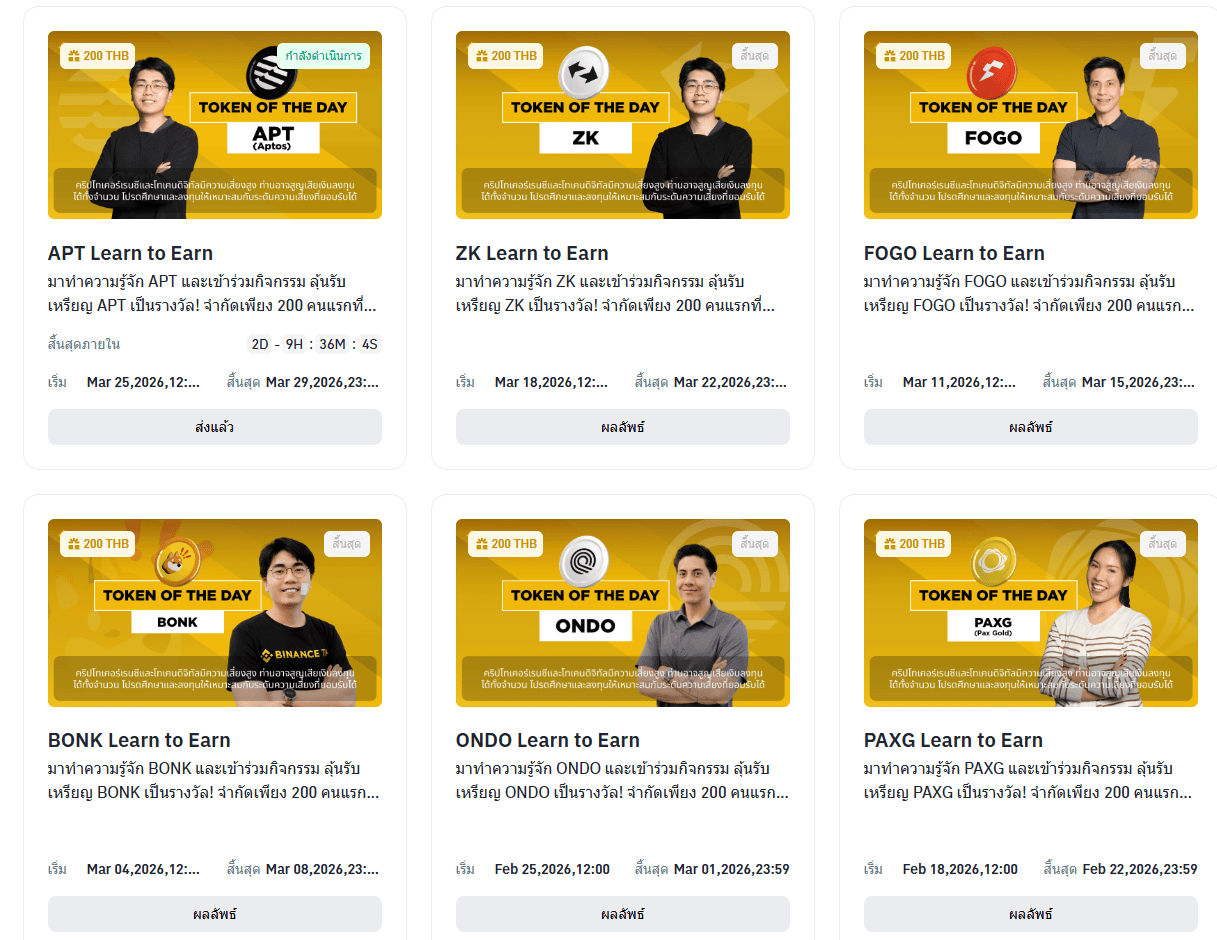View 'ผลลัพธ์' results on BONK card
The width and height of the screenshot is (1217, 940).
tap(215, 914)
